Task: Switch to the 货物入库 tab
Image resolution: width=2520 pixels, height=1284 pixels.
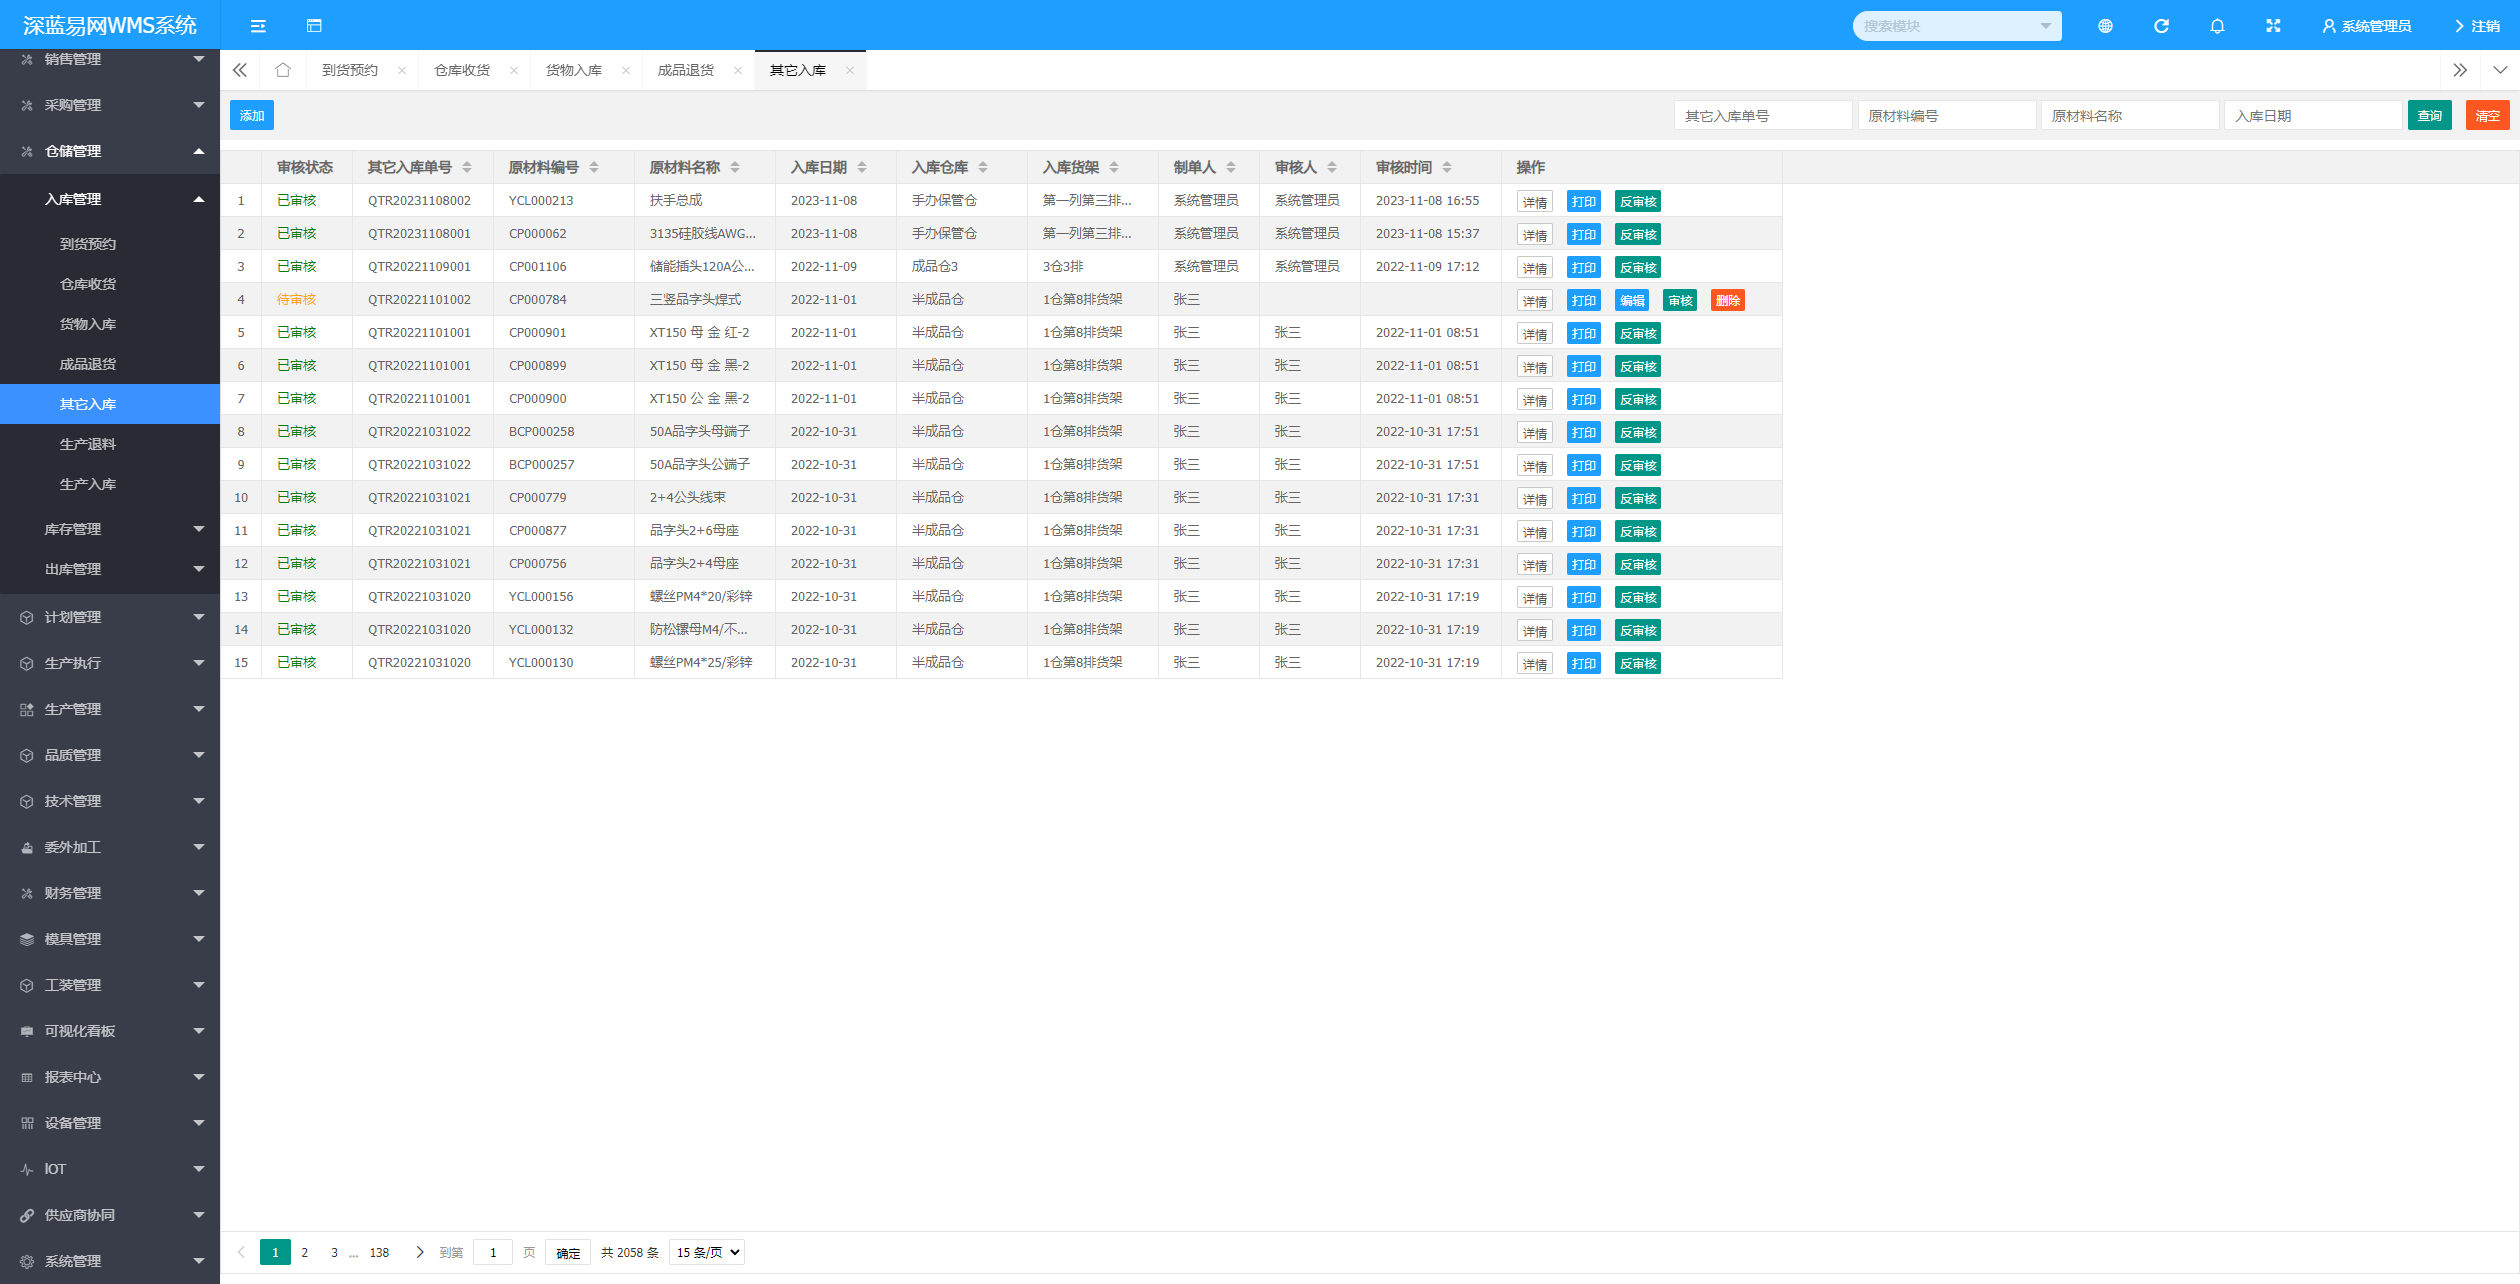Action: pos(573,70)
